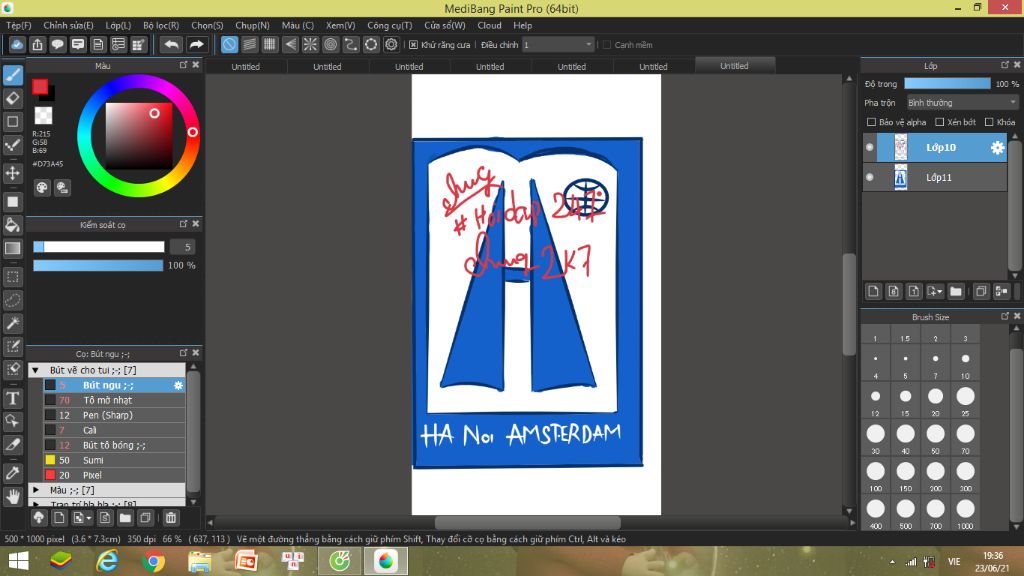The image size is (1024, 576).
Task: Select the Bucket fill tool
Action: coord(13,224)
